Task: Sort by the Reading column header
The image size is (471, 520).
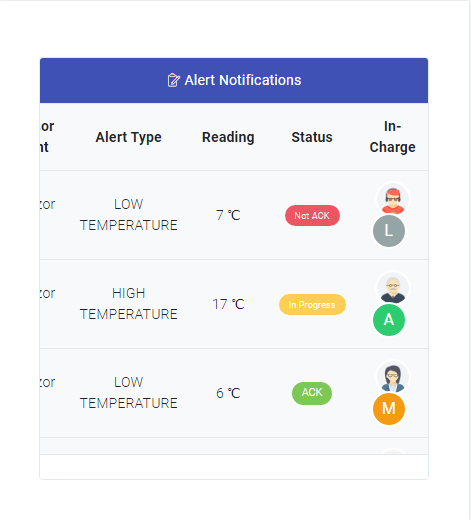Action: [x=228, y=137]
